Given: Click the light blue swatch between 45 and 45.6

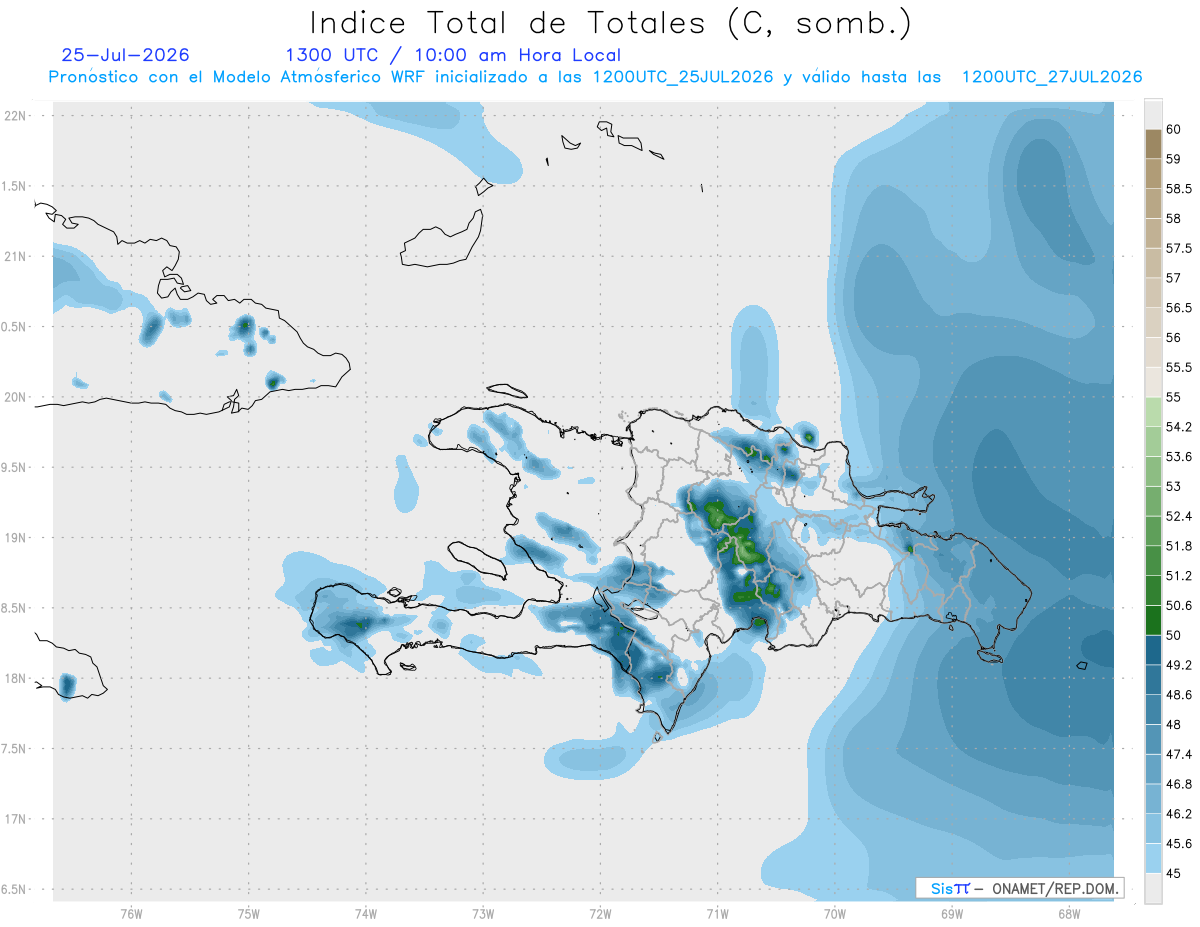Looking at the screenshot, I should (1153, 858).
